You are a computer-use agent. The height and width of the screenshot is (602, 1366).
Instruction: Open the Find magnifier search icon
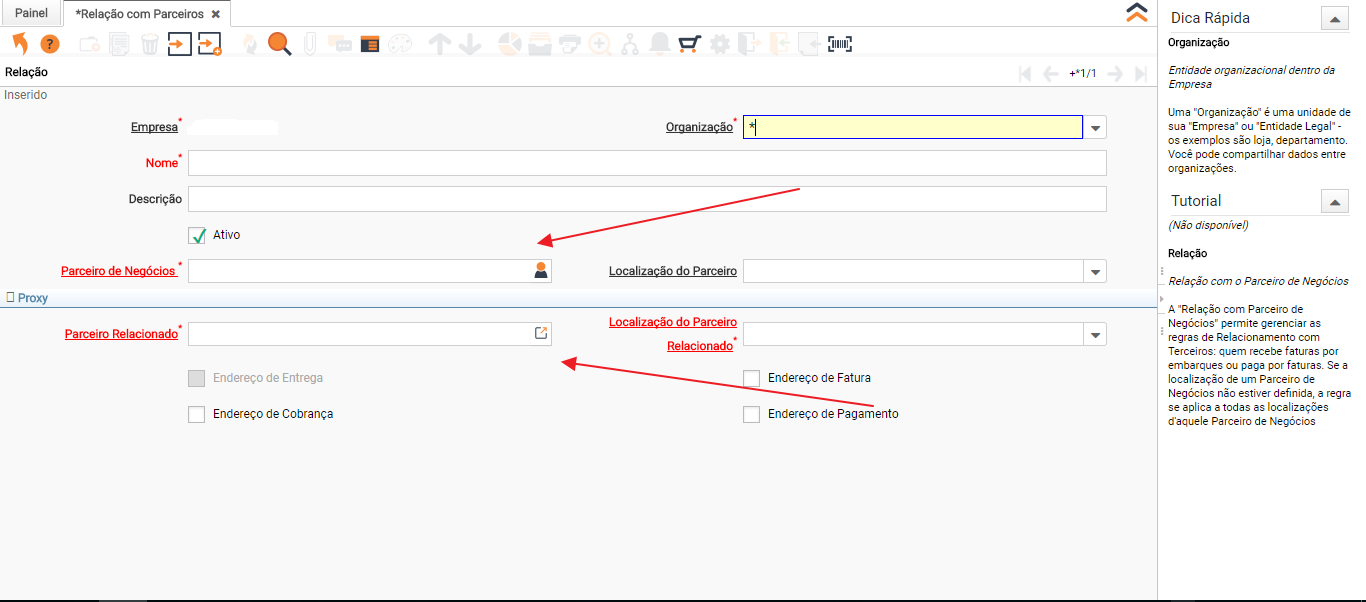click(x=279, y=44)
